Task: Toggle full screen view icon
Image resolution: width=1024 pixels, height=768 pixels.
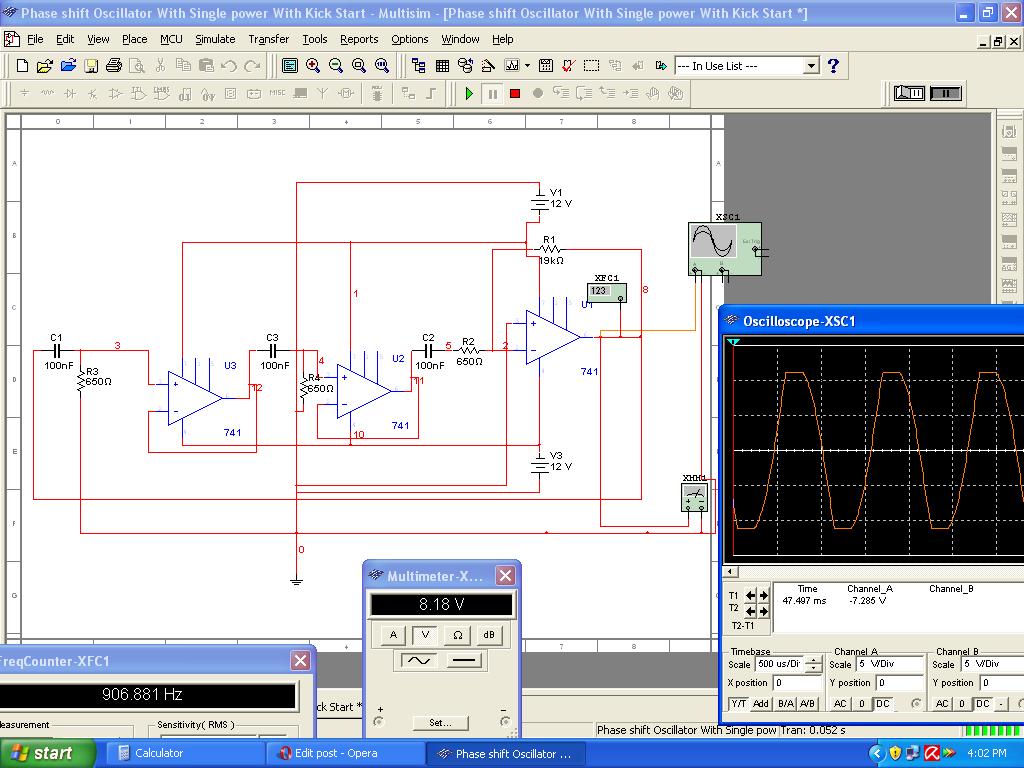Action: [289, 65]
